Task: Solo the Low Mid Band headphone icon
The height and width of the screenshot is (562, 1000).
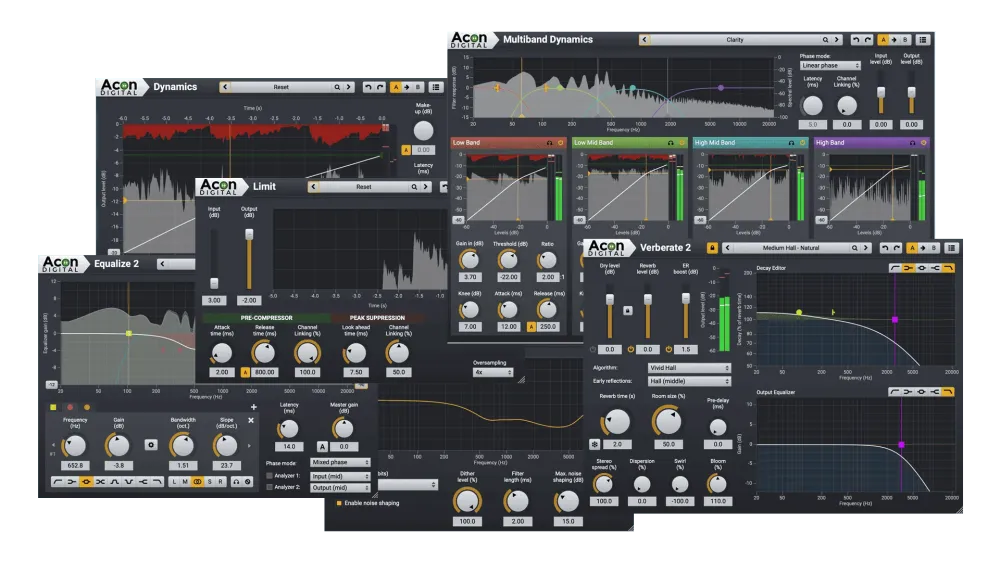Action: 670,143
